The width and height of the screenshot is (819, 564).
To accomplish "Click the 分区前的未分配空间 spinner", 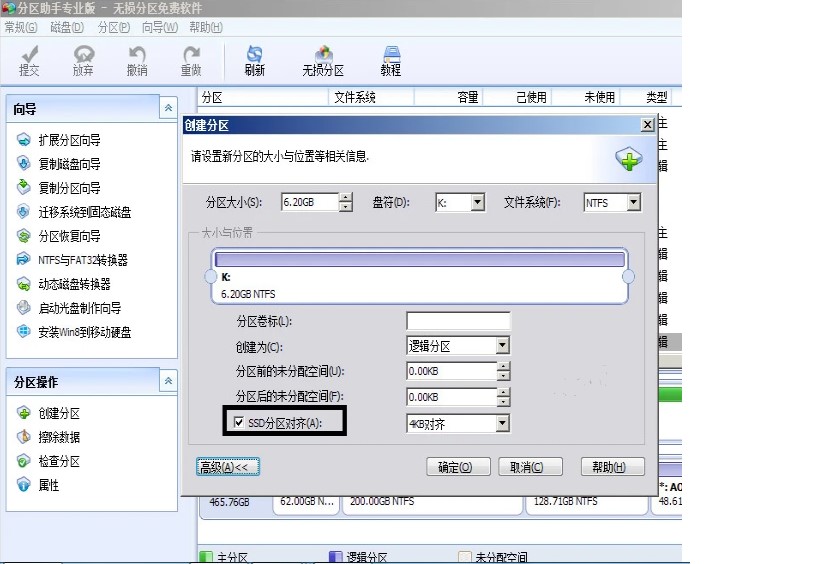I will click(x=503, y=371).
